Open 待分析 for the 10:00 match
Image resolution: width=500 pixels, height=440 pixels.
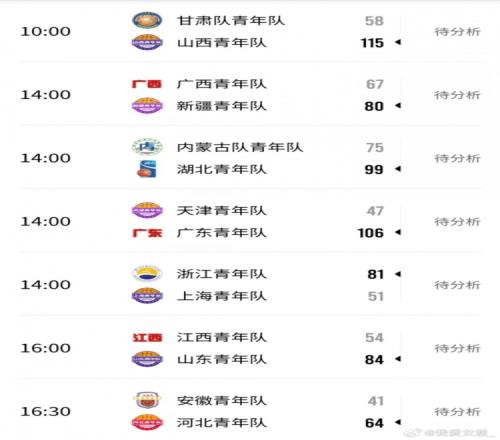click(457, 32)
